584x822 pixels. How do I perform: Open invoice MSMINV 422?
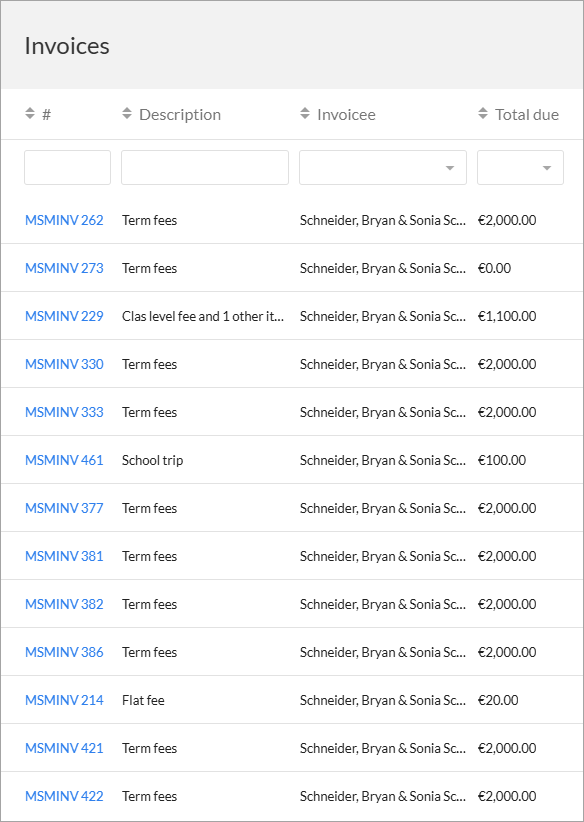(64, 796)
